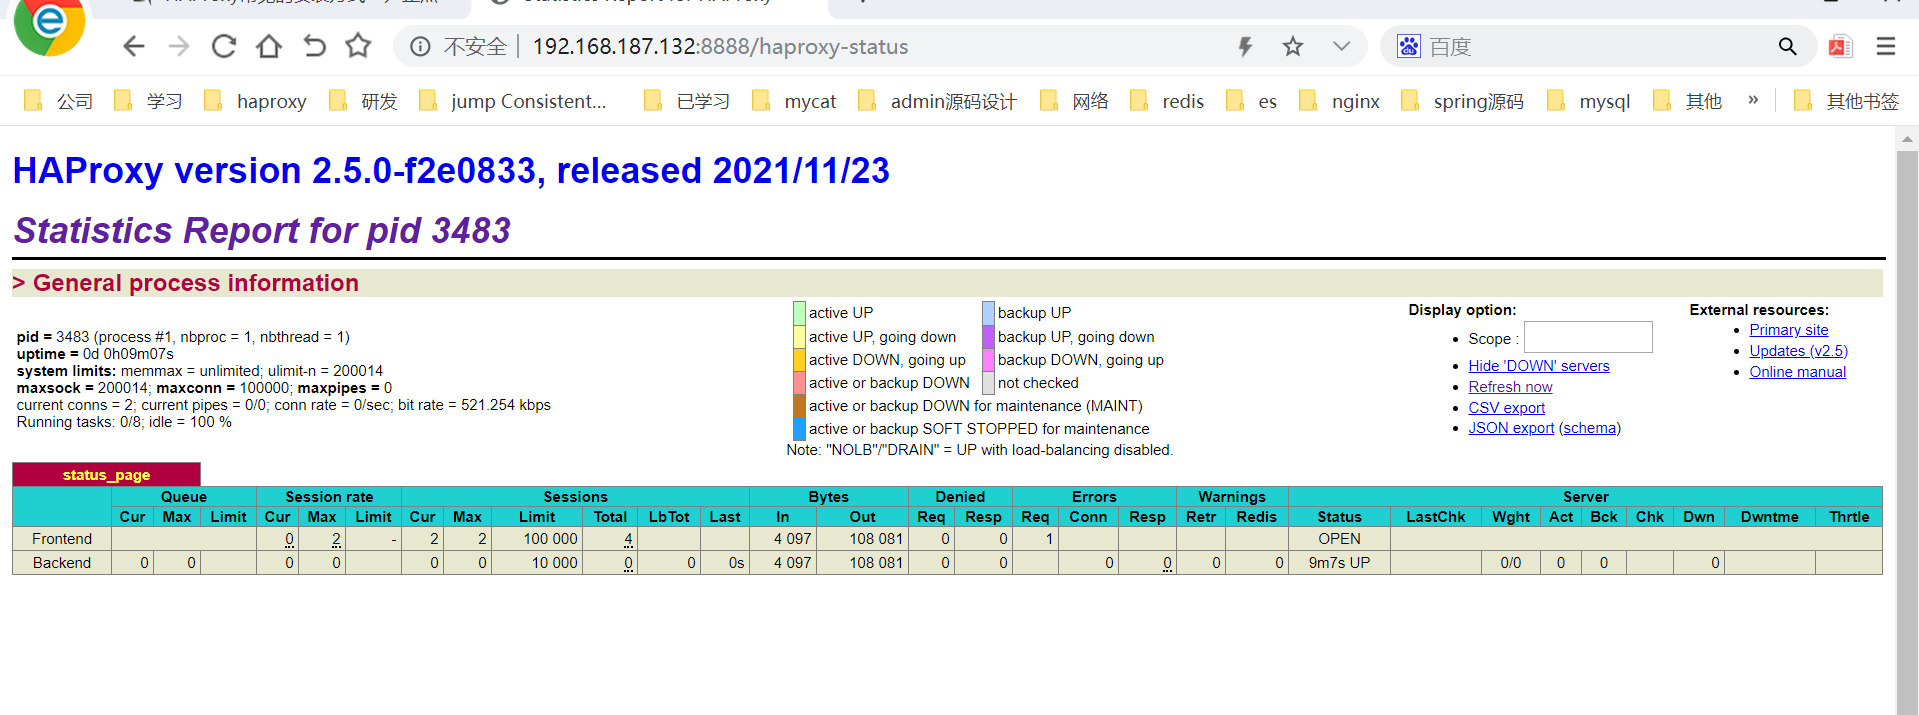
Task: Click the Scope text field
Action: coord(1588,337)
